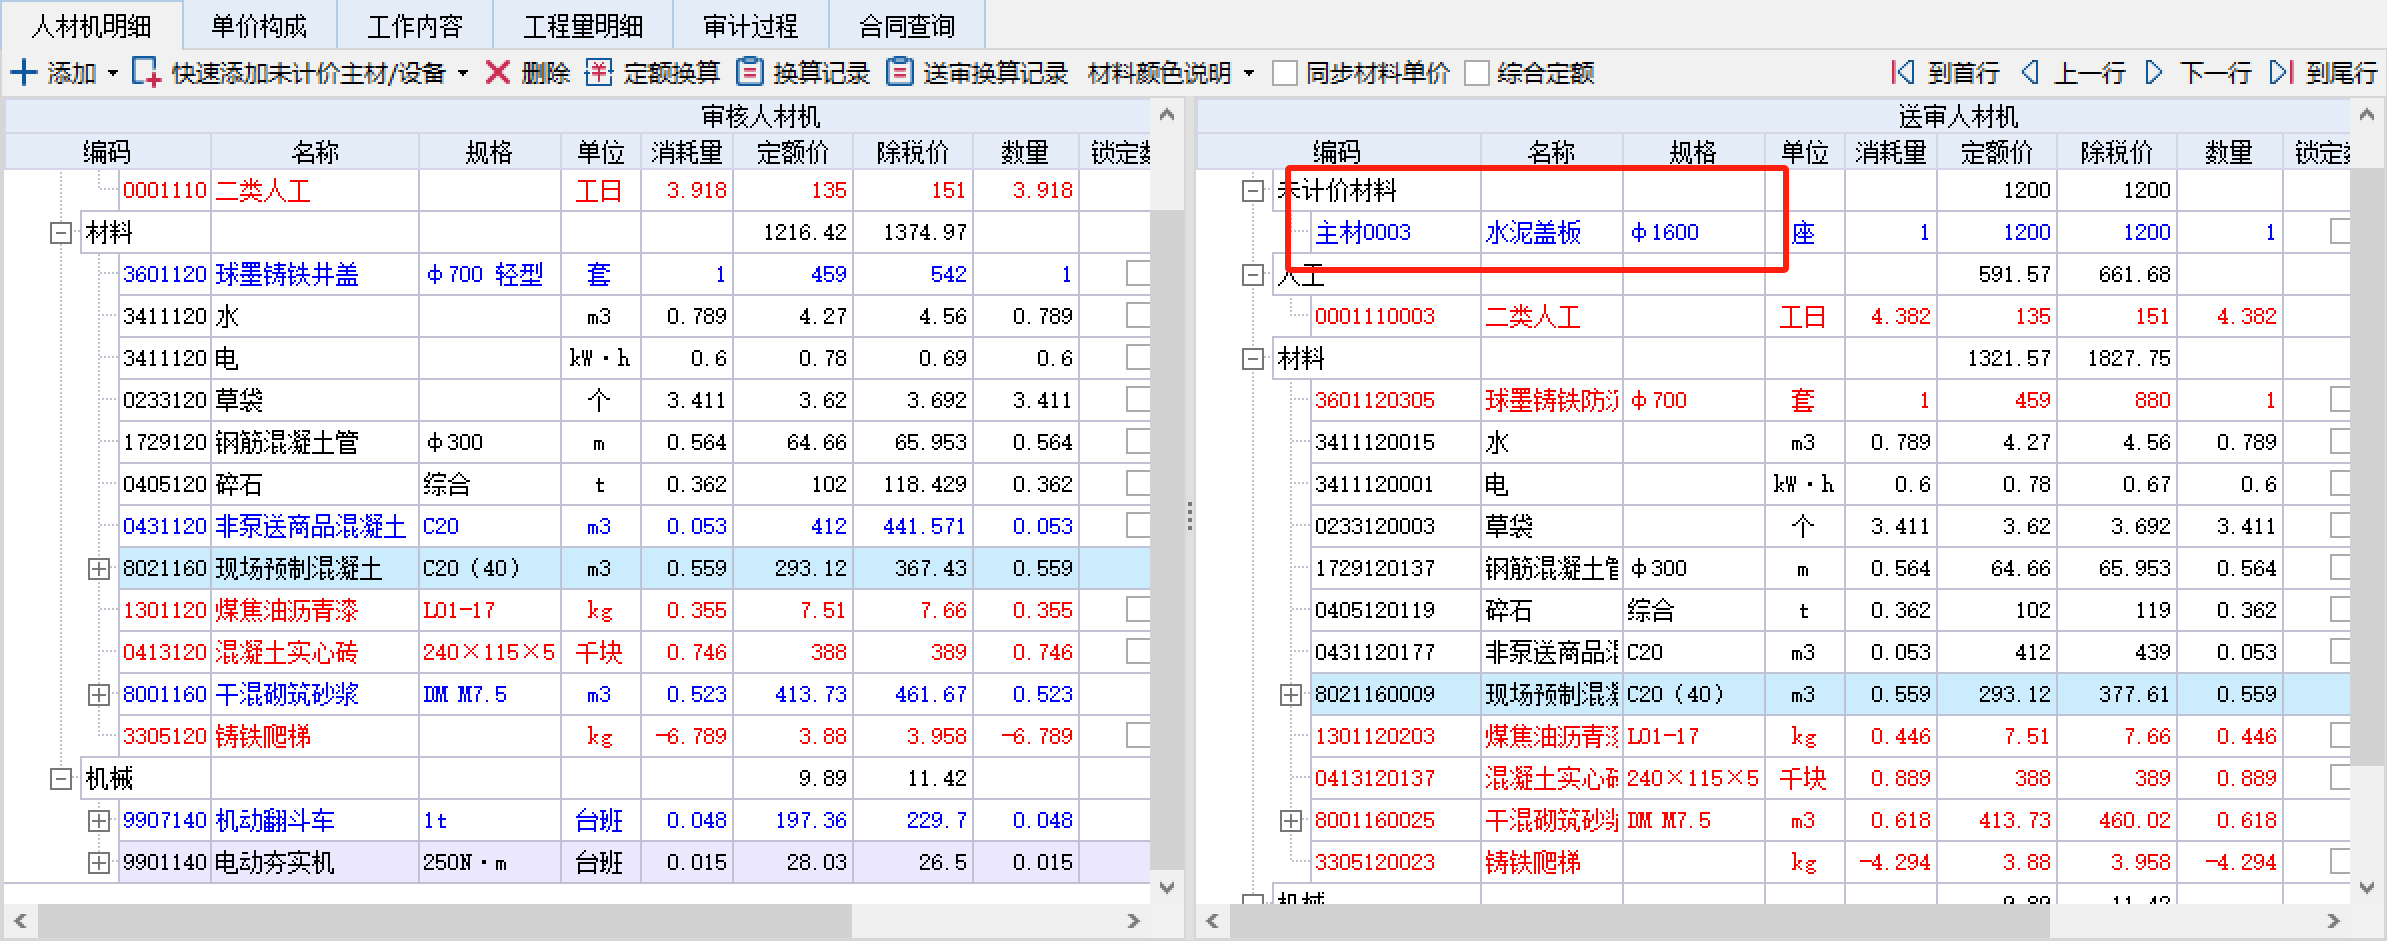2387x941 pixels.
Task: Click the 到首行 button label
Action: (1964, 73)
